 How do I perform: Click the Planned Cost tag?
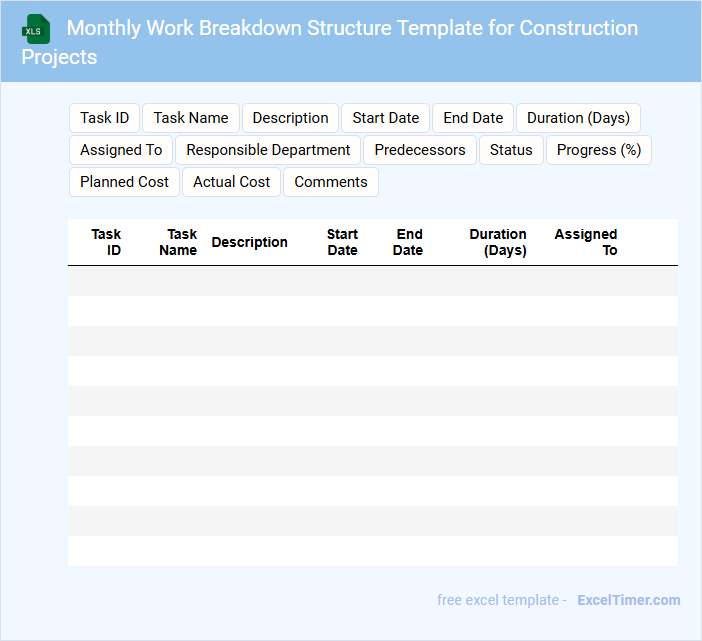(x=125, y=182)
